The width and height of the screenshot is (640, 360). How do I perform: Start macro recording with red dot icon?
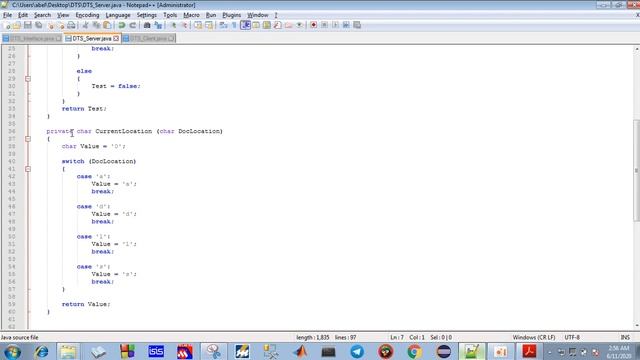313,25
